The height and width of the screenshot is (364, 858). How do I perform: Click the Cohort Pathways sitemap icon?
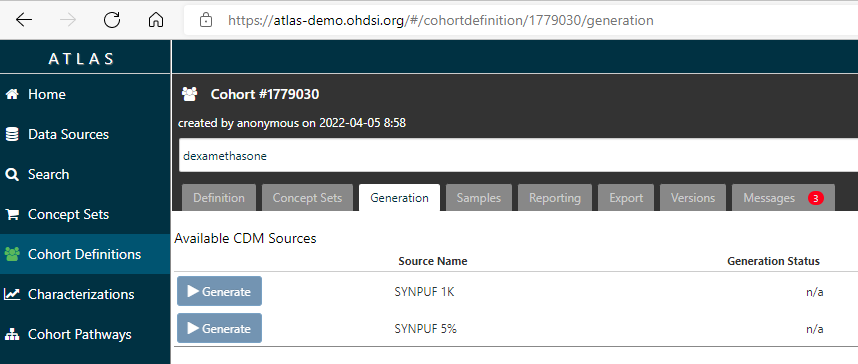[x=12, y=334]
